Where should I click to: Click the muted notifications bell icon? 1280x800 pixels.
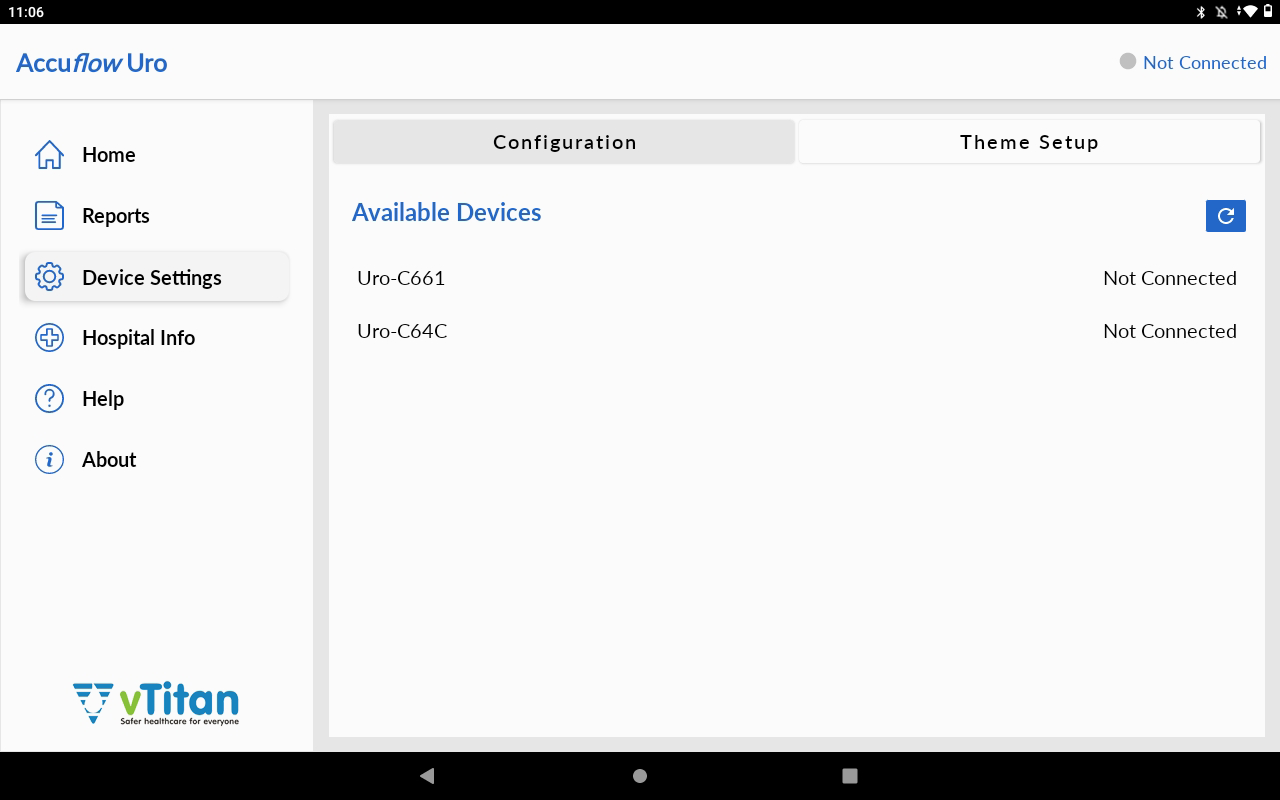[x=1221, y=12]
